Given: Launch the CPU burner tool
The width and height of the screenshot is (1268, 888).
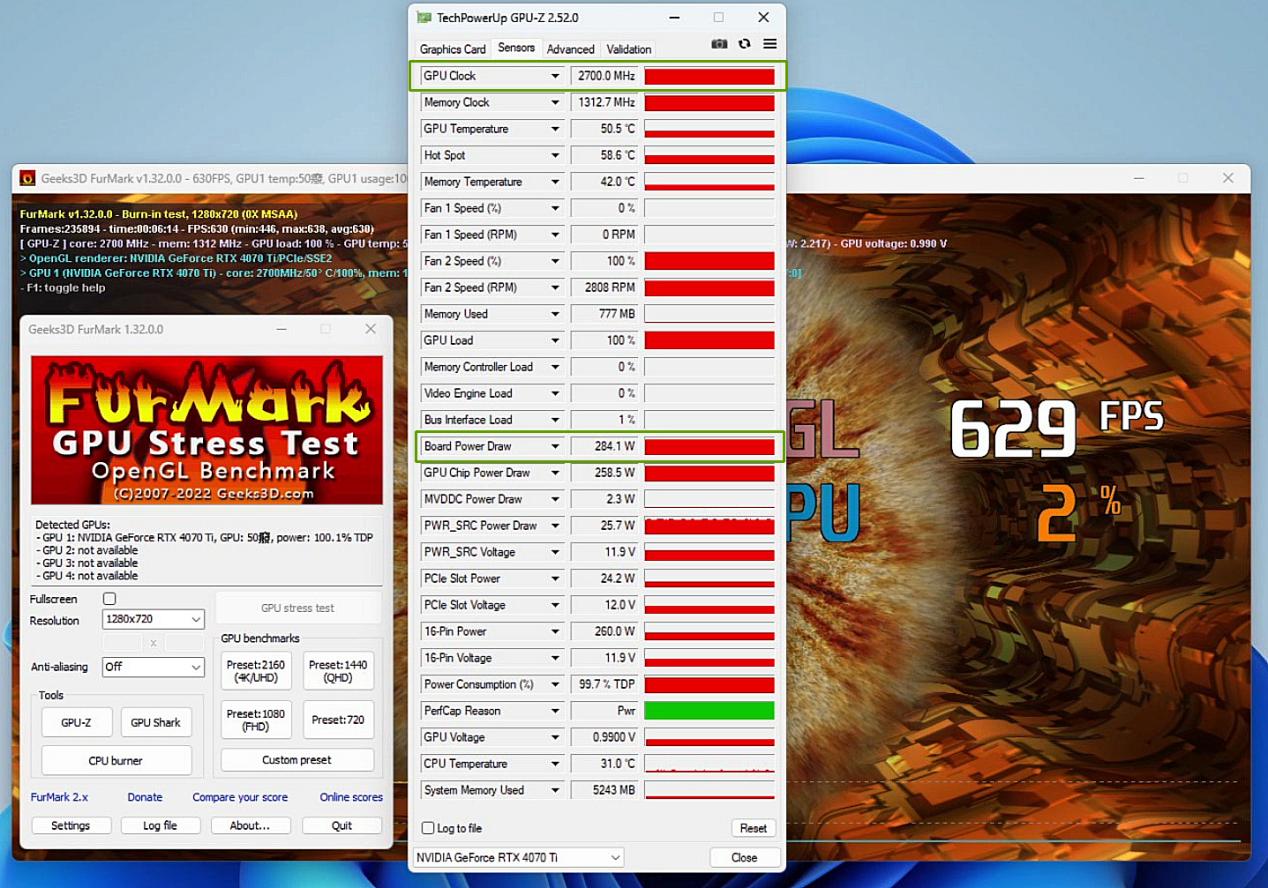Looking at the screenshot, I should coord(116,761).
